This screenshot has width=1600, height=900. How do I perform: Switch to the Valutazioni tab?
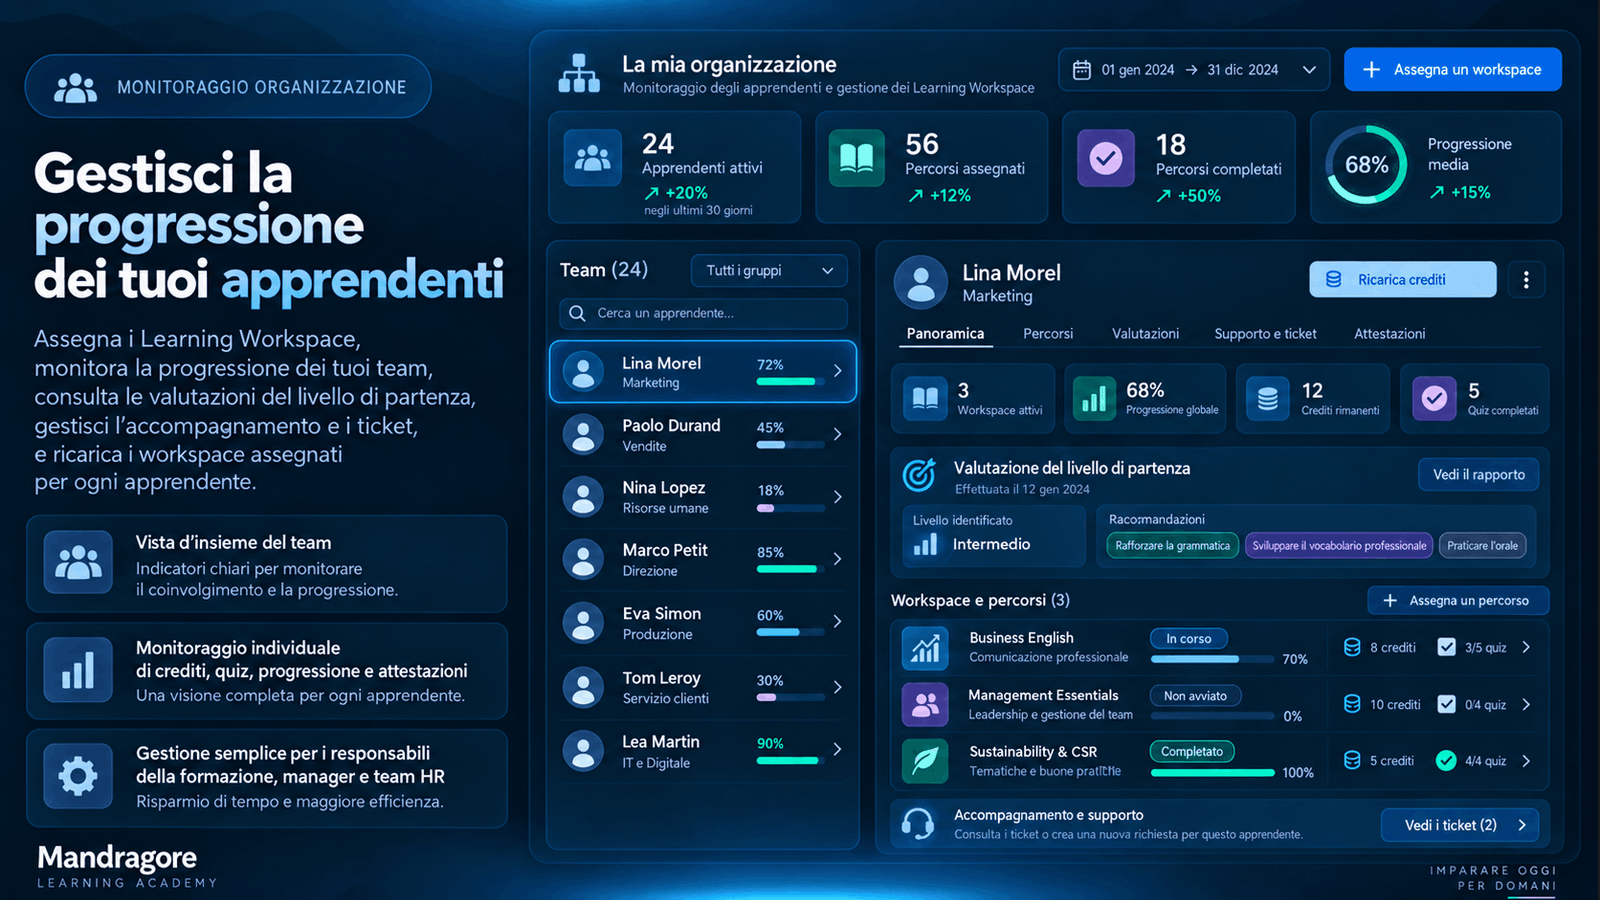(x=1145, y=334)
